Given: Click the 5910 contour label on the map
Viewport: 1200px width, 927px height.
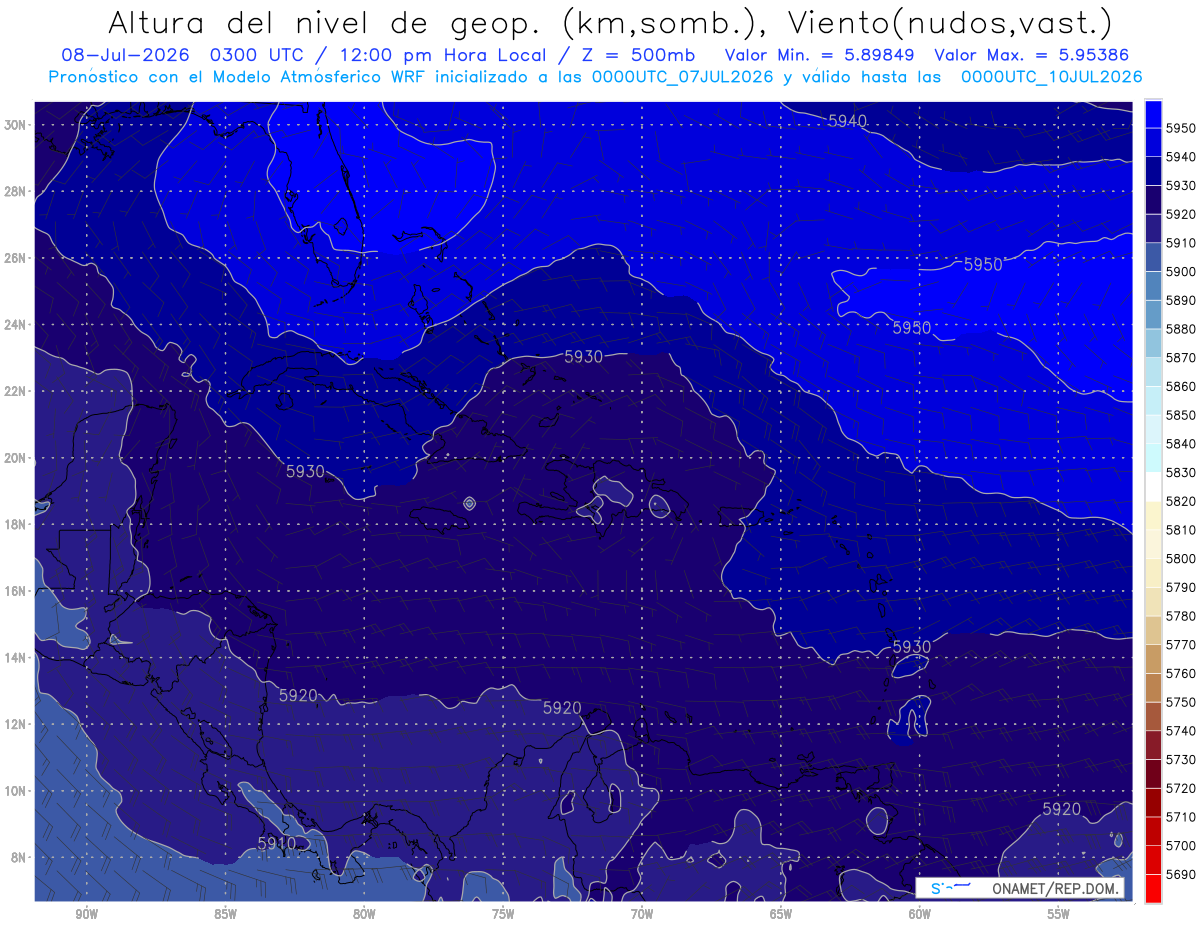Looking at the screenshot, I should pos(277,843).
